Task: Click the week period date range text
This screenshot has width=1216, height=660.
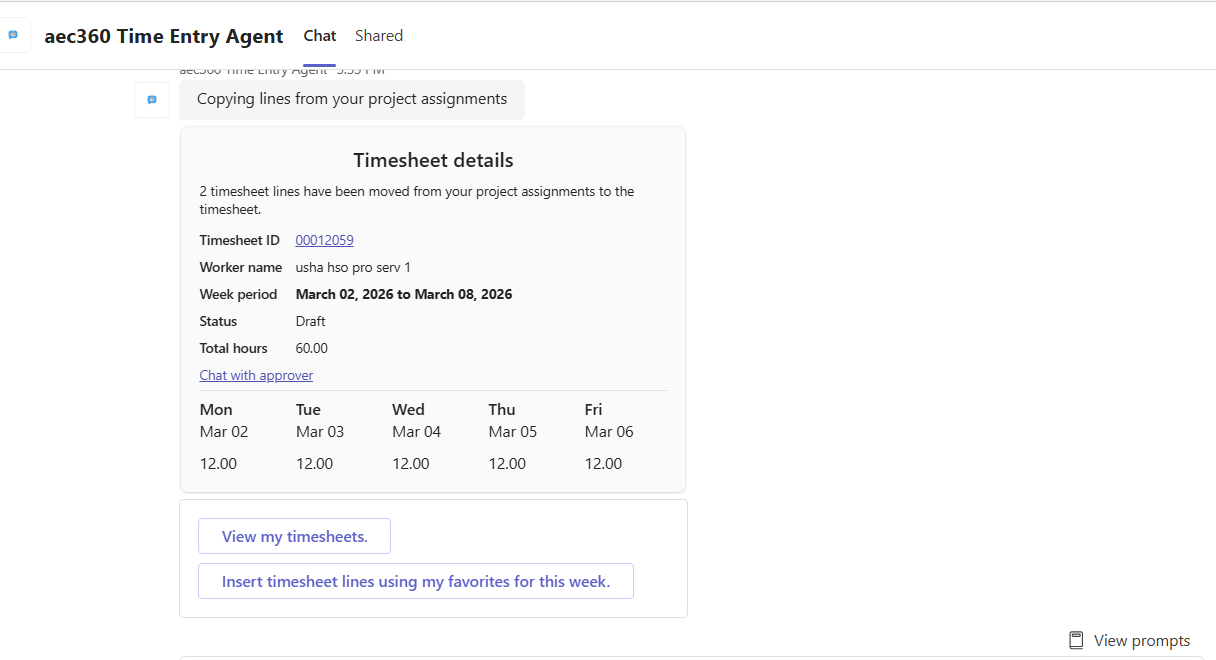Action: coord(403,294)
